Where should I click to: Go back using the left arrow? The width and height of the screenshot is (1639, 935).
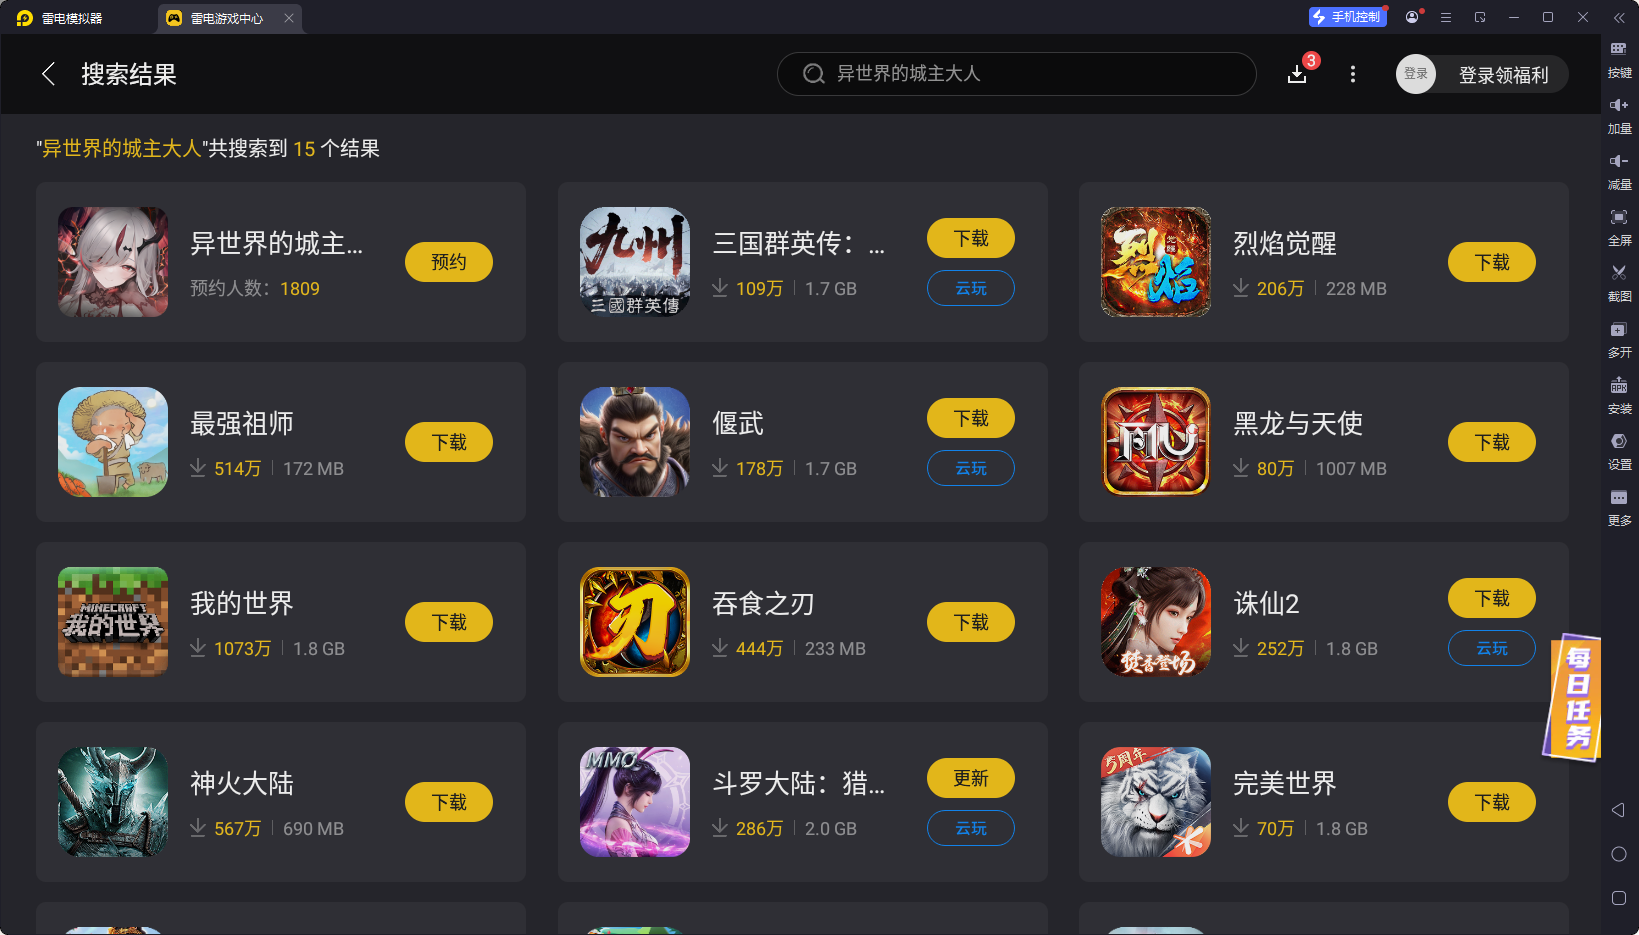pyautogui.click(x=48, y=74)
